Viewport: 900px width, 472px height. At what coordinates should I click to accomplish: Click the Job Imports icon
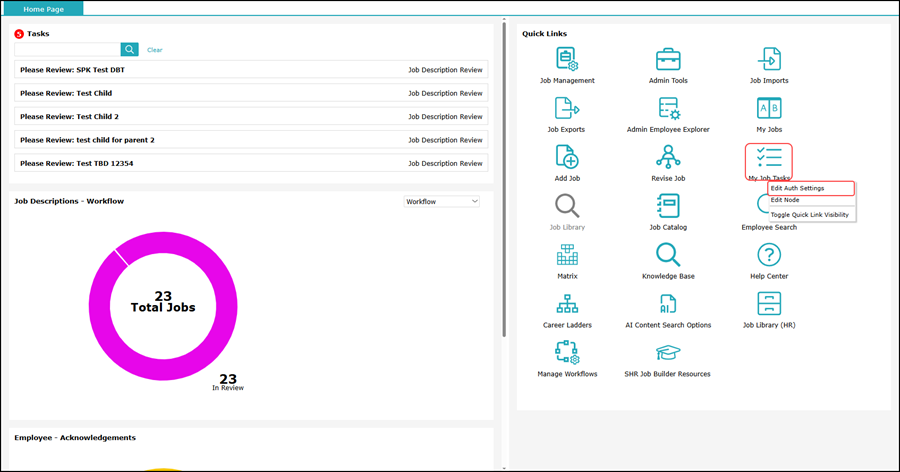(x=769, y=59)
